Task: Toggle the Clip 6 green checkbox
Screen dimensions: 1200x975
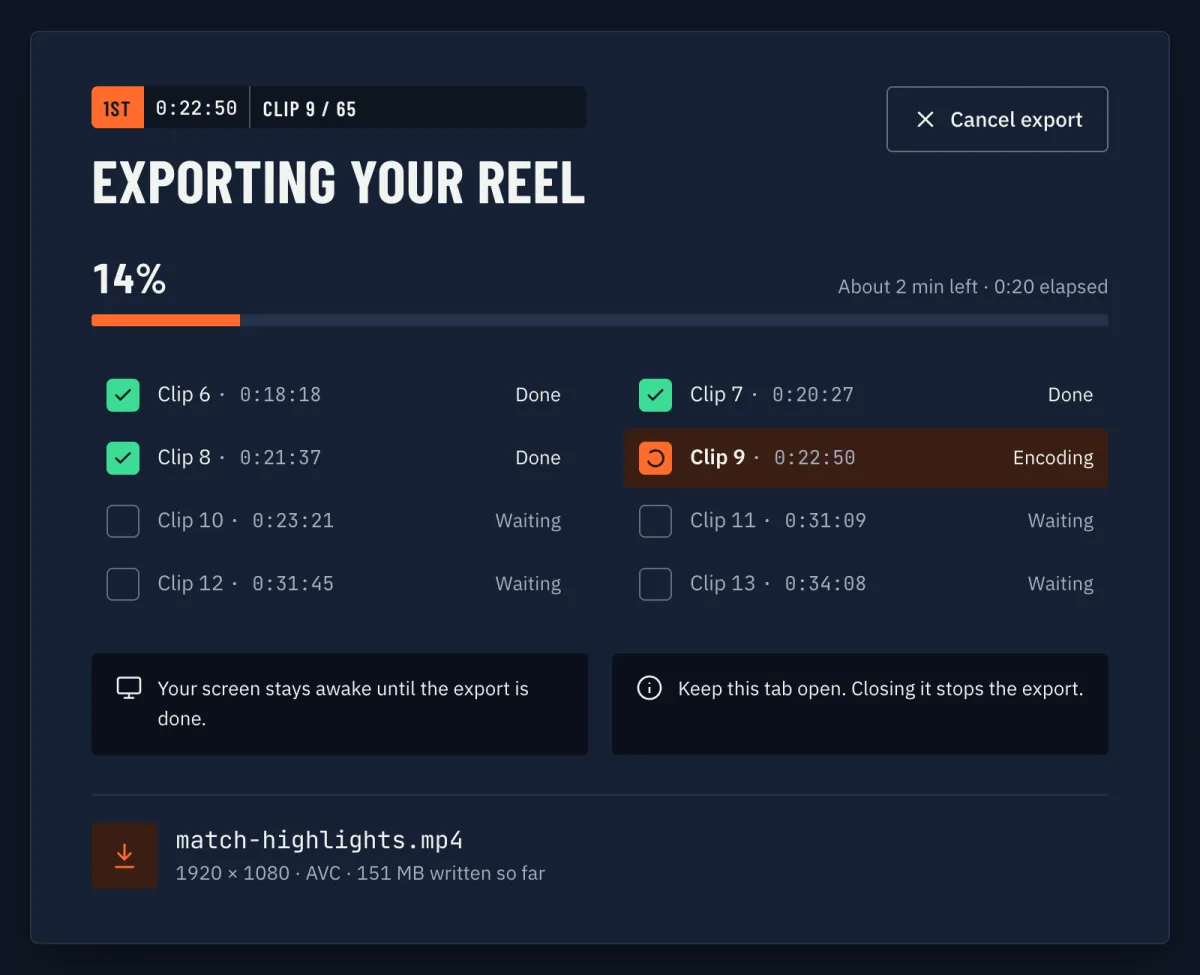Action: click(x=123, y=395)
